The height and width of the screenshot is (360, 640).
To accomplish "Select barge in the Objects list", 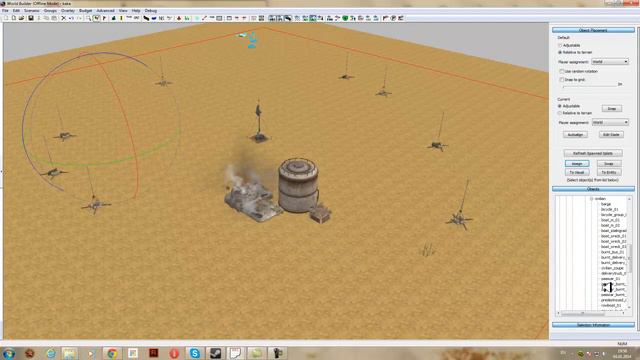I will point(606,204).
